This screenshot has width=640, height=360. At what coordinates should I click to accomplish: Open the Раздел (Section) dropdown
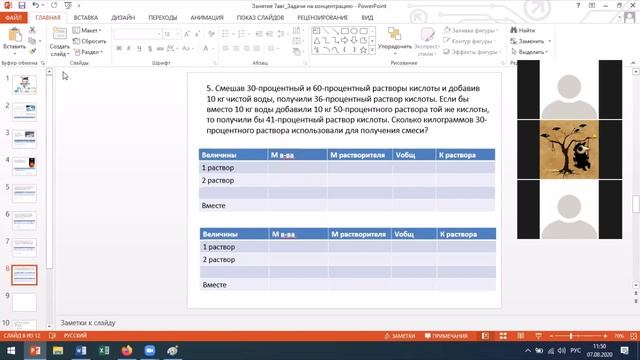pos(89,52)
